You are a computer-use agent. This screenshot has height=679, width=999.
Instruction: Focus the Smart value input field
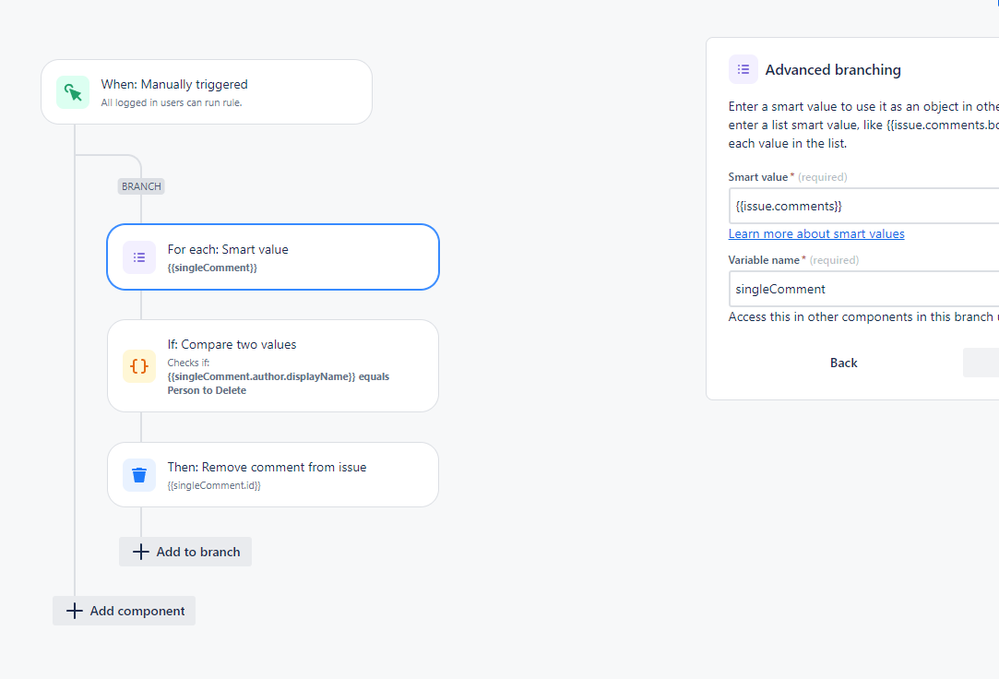[863, 206]
